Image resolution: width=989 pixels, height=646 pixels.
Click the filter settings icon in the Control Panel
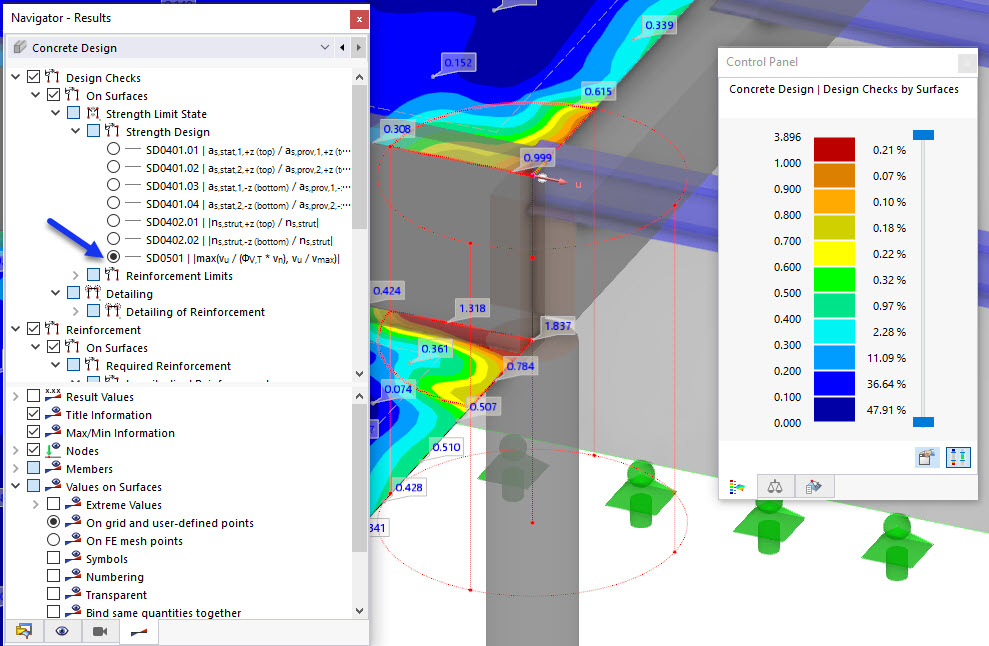click(x=814, y=485)
